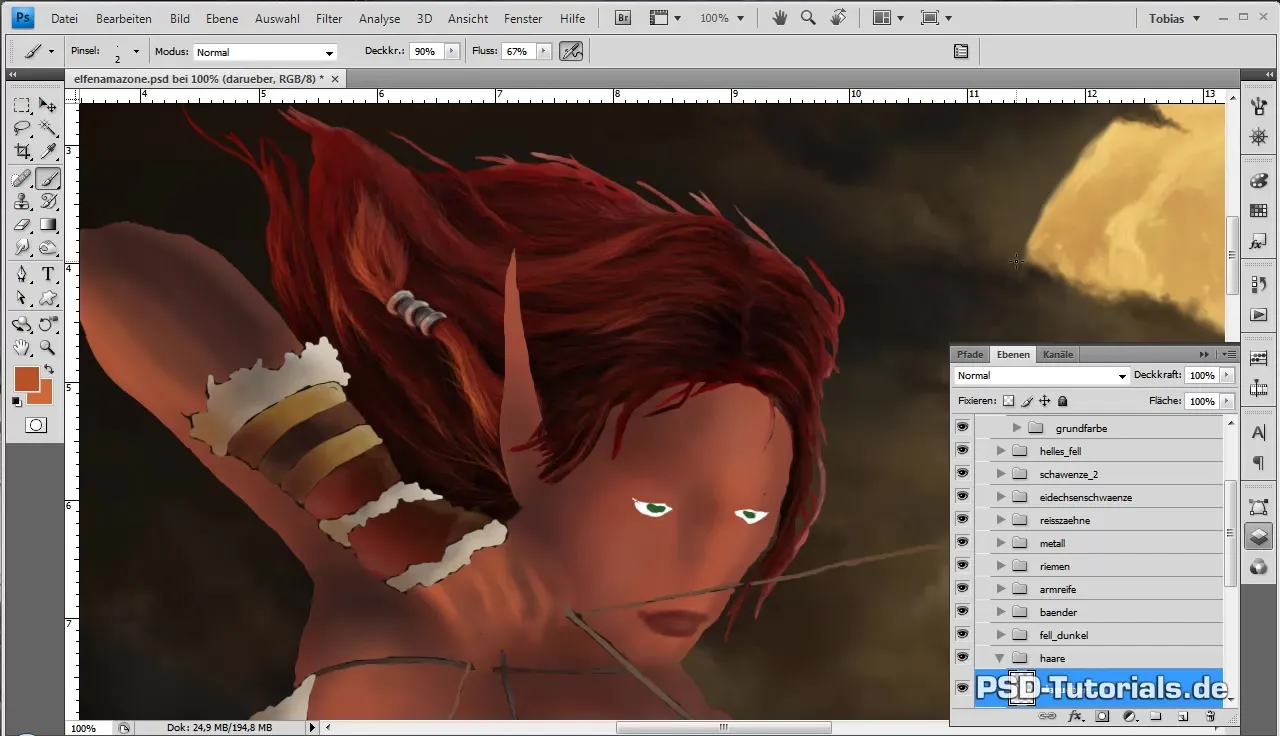This screenshot has width=1280, height=736.
Task: Expand the baender layer group
Action: click(1000, 612)
